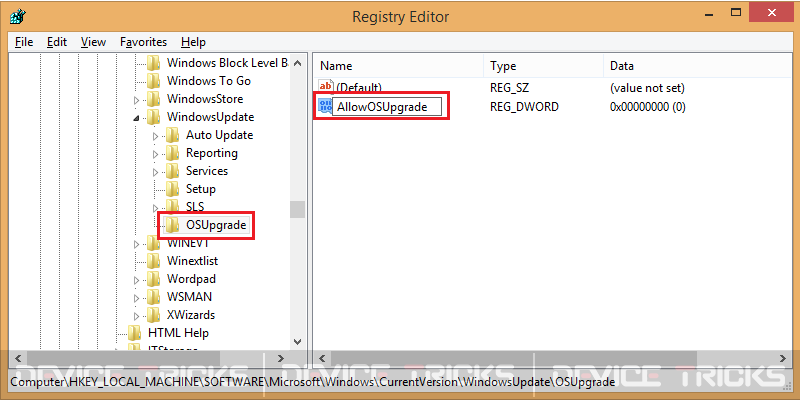
Task: Collapse the WindowsUpdate key
Action: (x=136, y=118)
